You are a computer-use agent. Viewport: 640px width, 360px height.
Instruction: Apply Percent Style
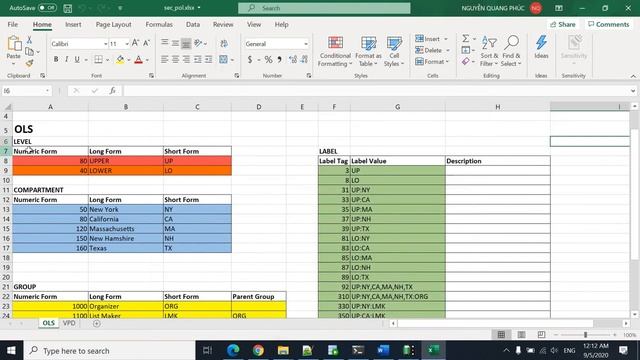268,60
